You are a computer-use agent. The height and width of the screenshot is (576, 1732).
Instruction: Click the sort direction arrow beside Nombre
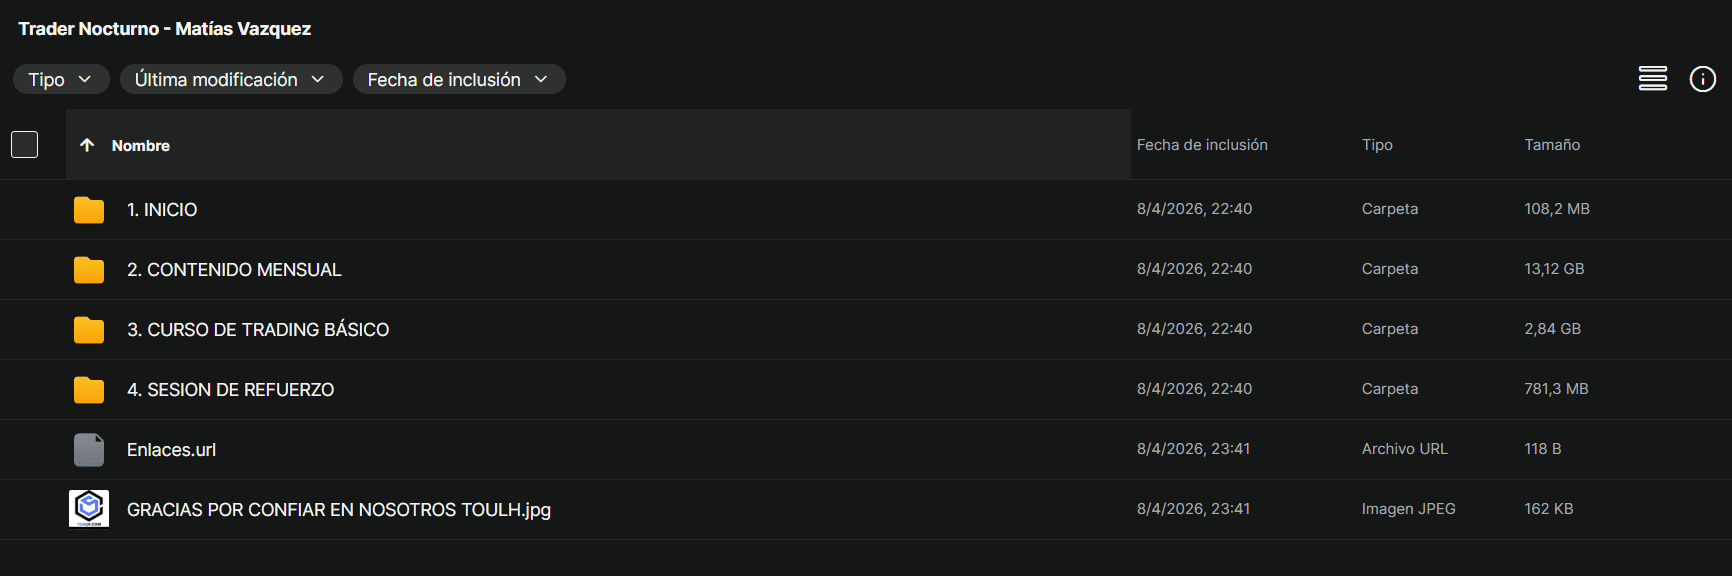(x=87, y=145)
